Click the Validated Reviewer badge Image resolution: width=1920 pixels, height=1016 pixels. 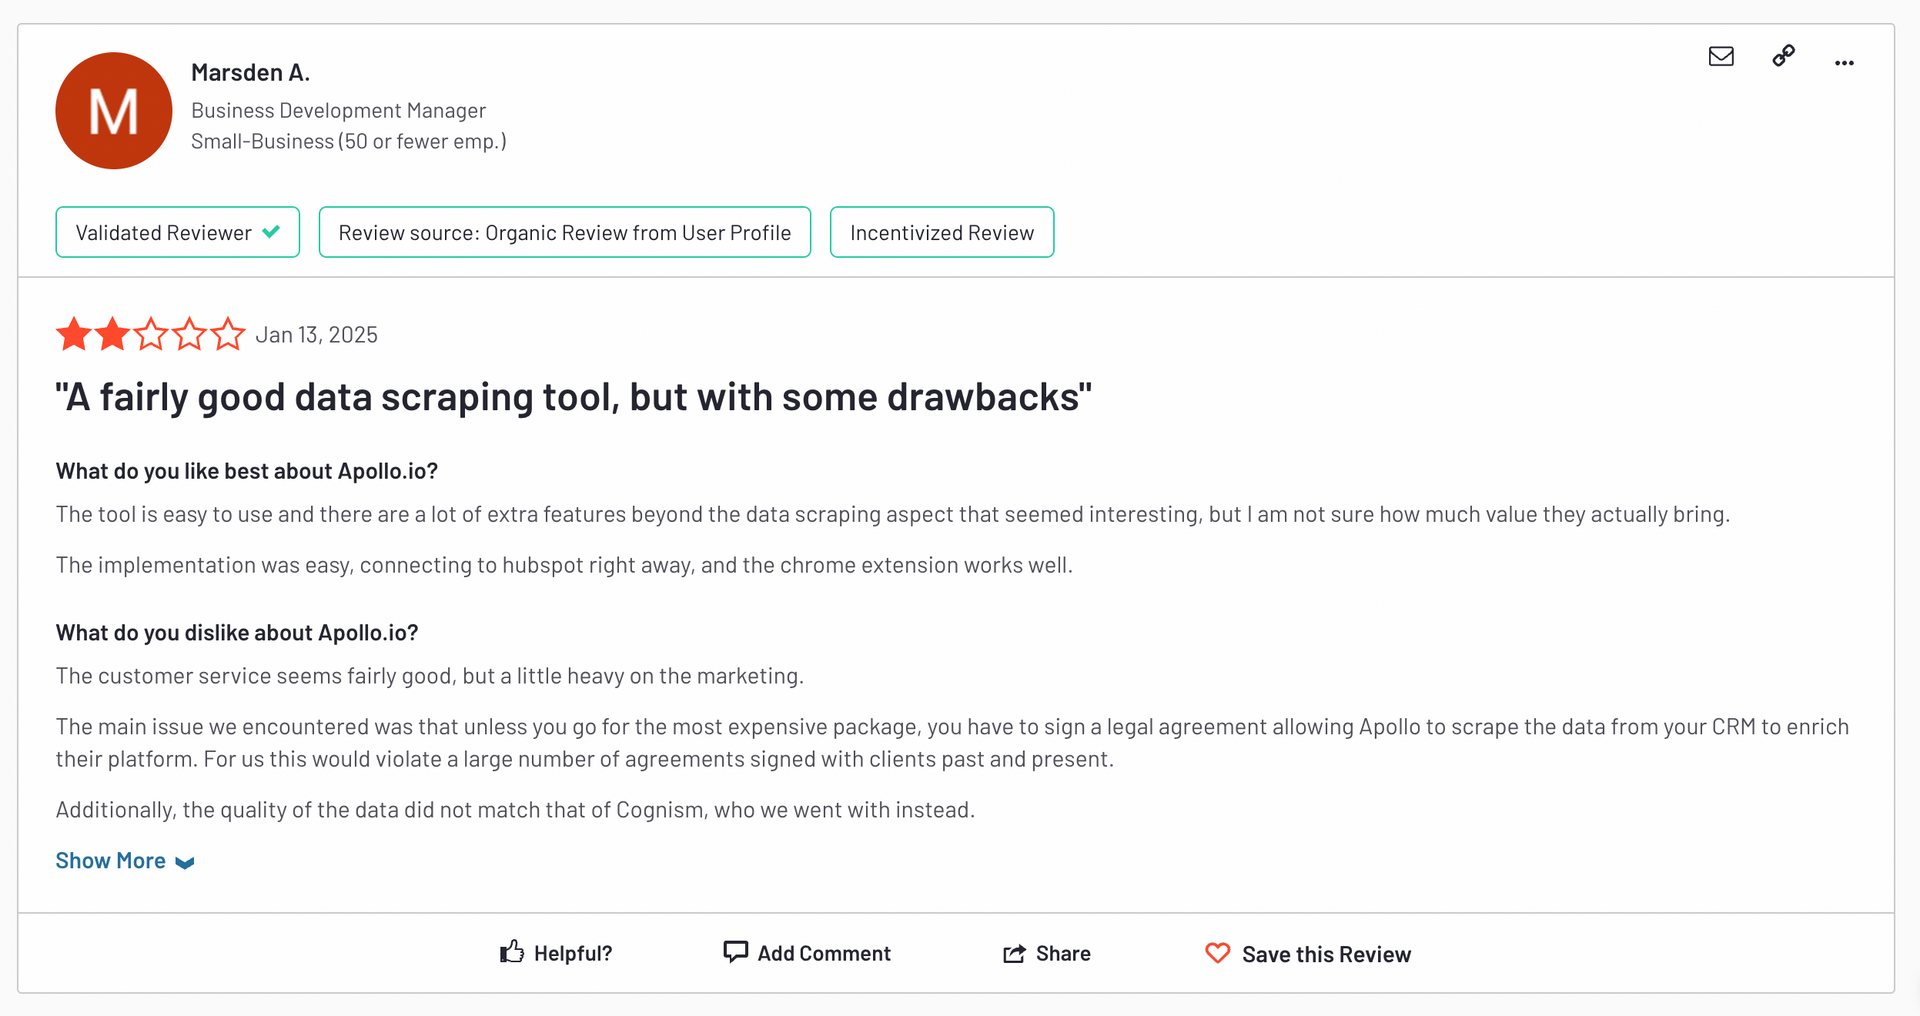pos(178,232)
